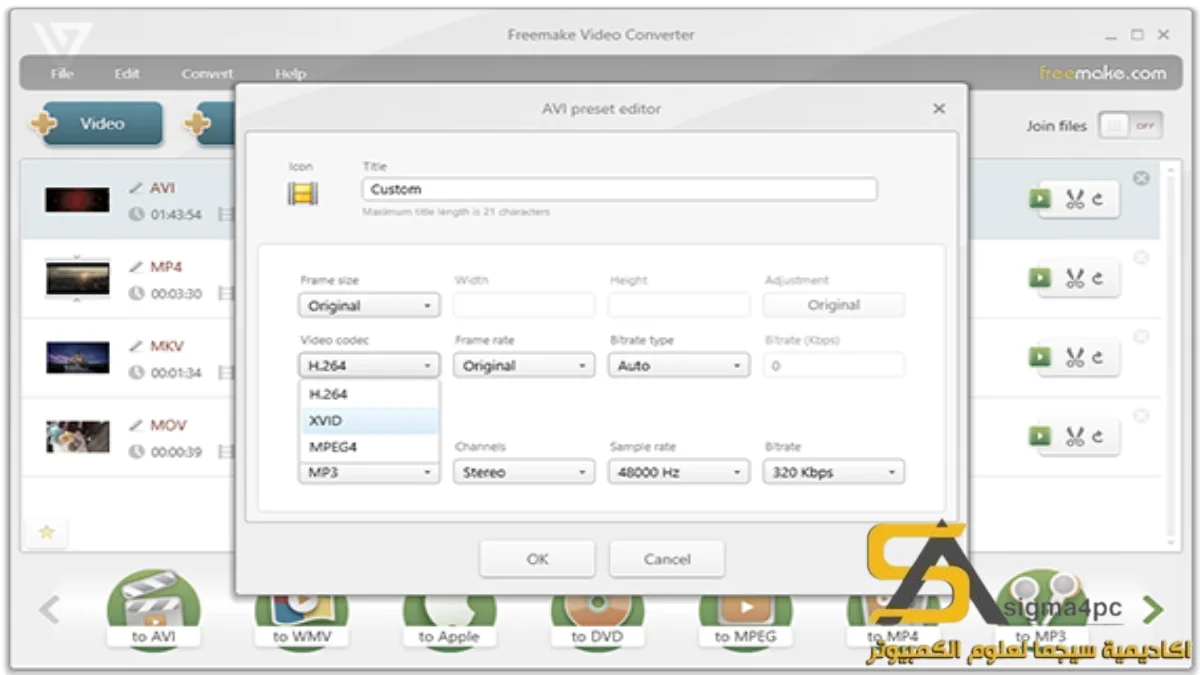The width and height of the screenshot is (1200, 675).
Task: Remove the AVI file from list
Action: coord(1141,178)
